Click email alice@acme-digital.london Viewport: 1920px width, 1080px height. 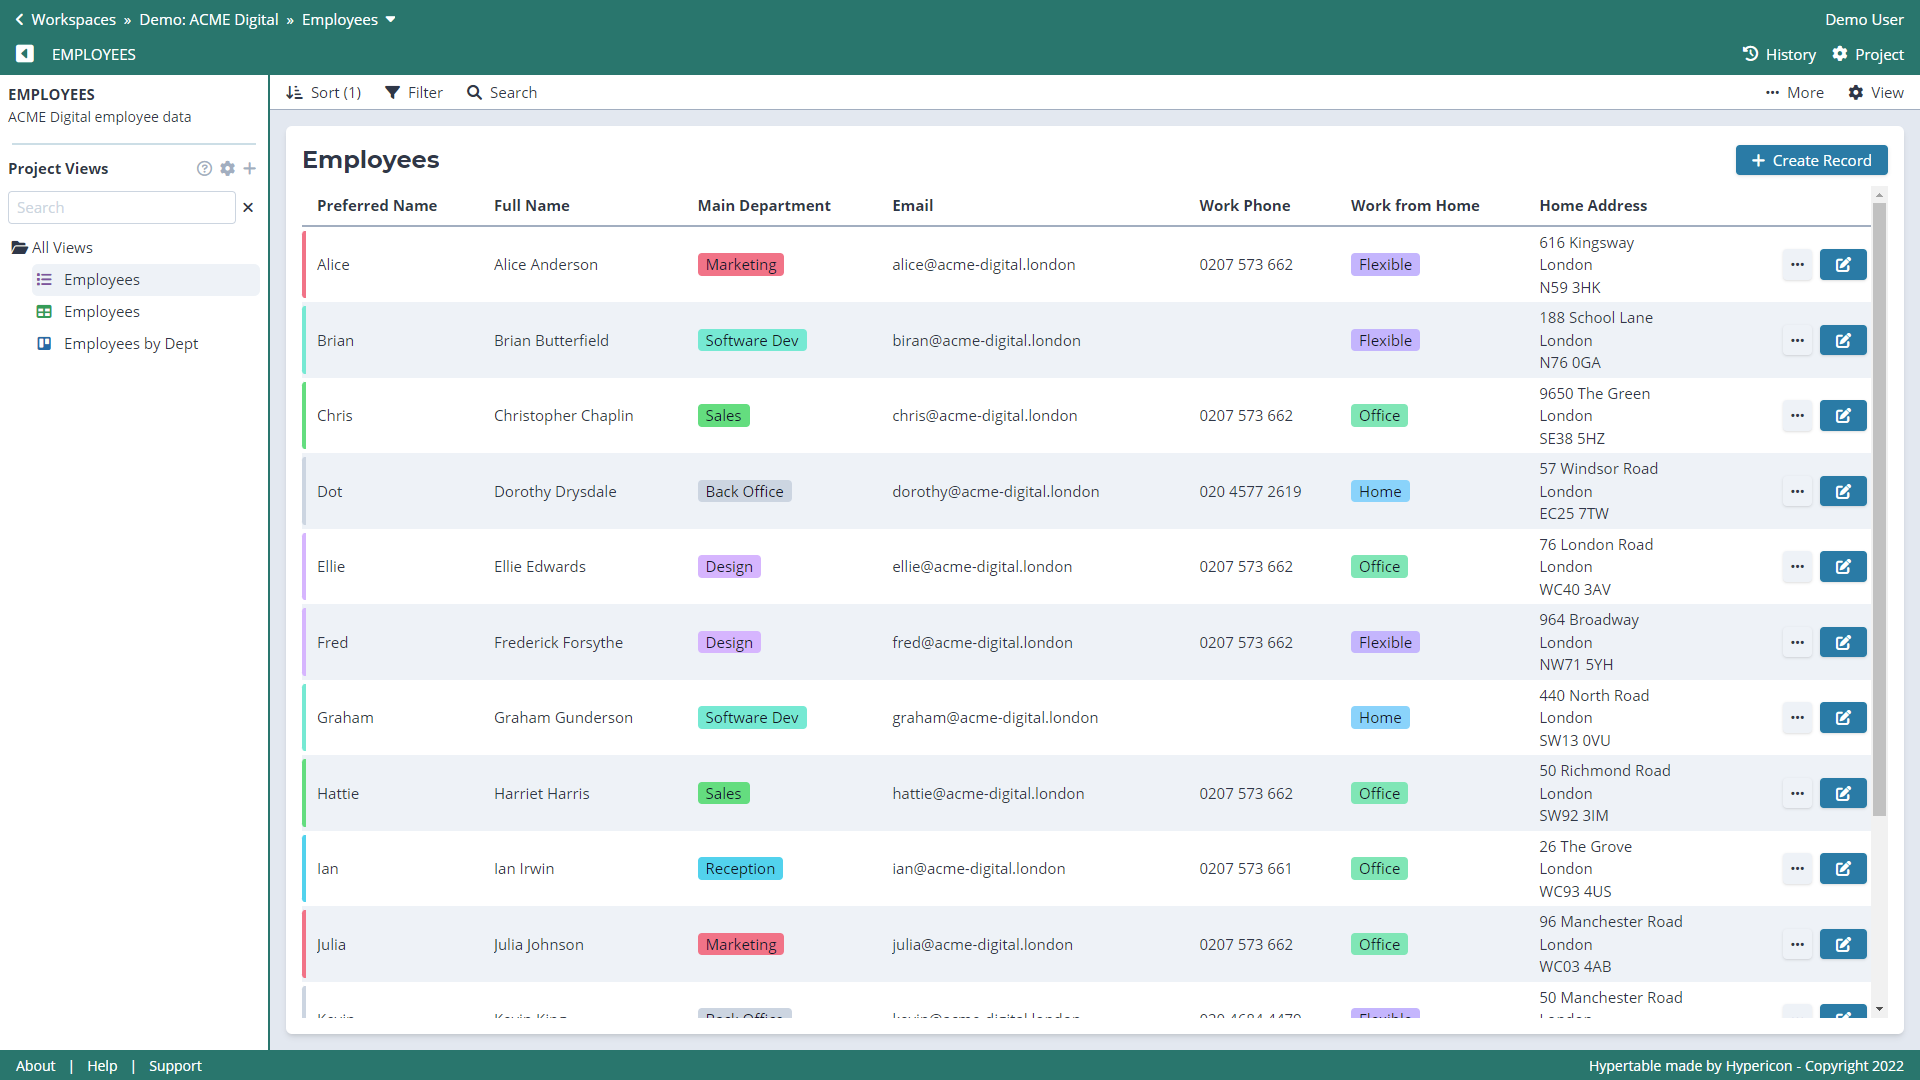click(984, 265)
